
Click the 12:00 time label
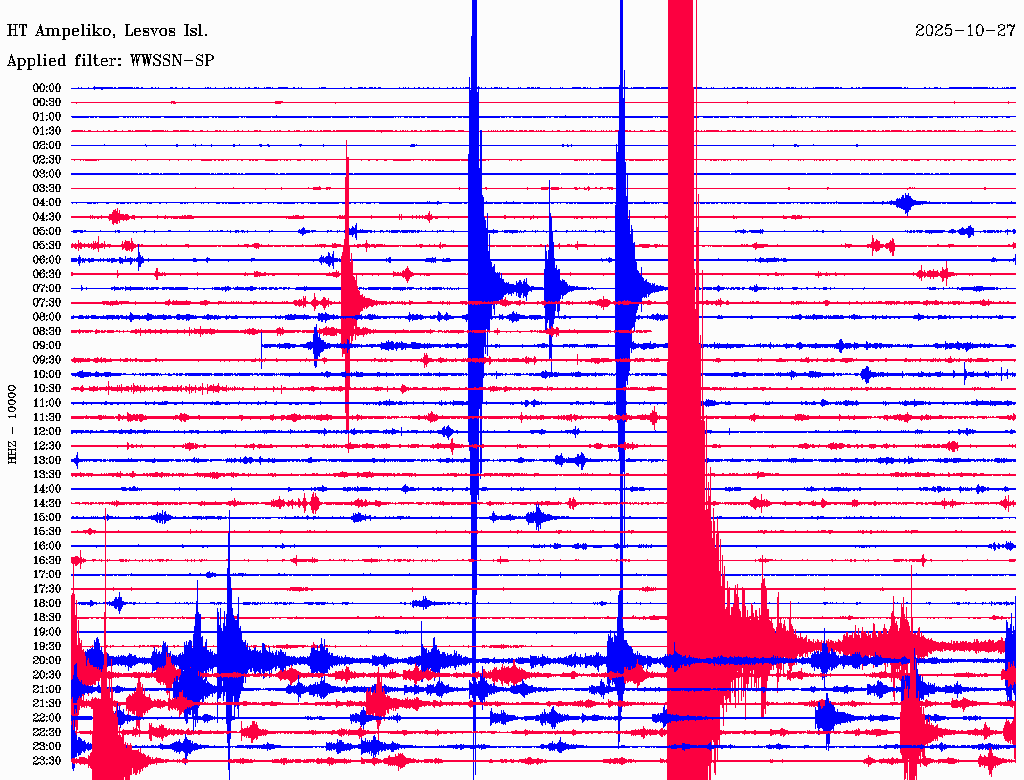(x=47, y=432)
